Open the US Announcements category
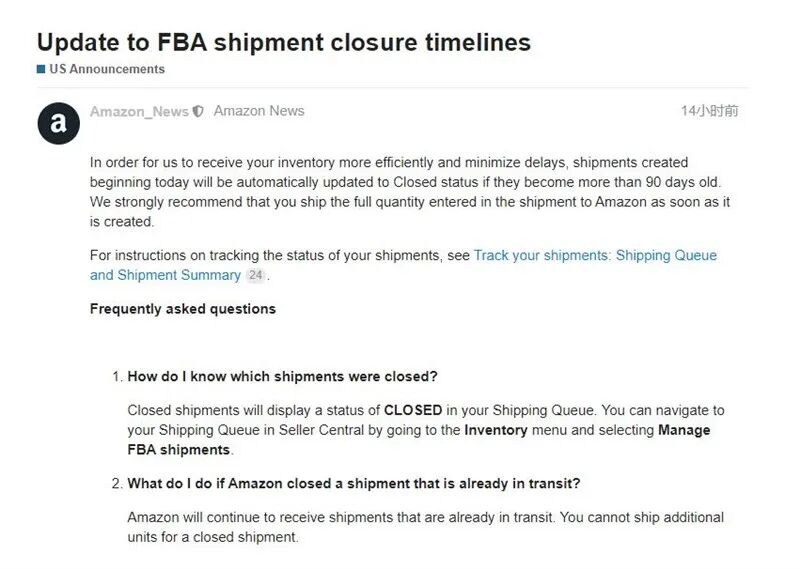Image resolution: width=800 pixels, height=569 pixels. pos(107,69)
